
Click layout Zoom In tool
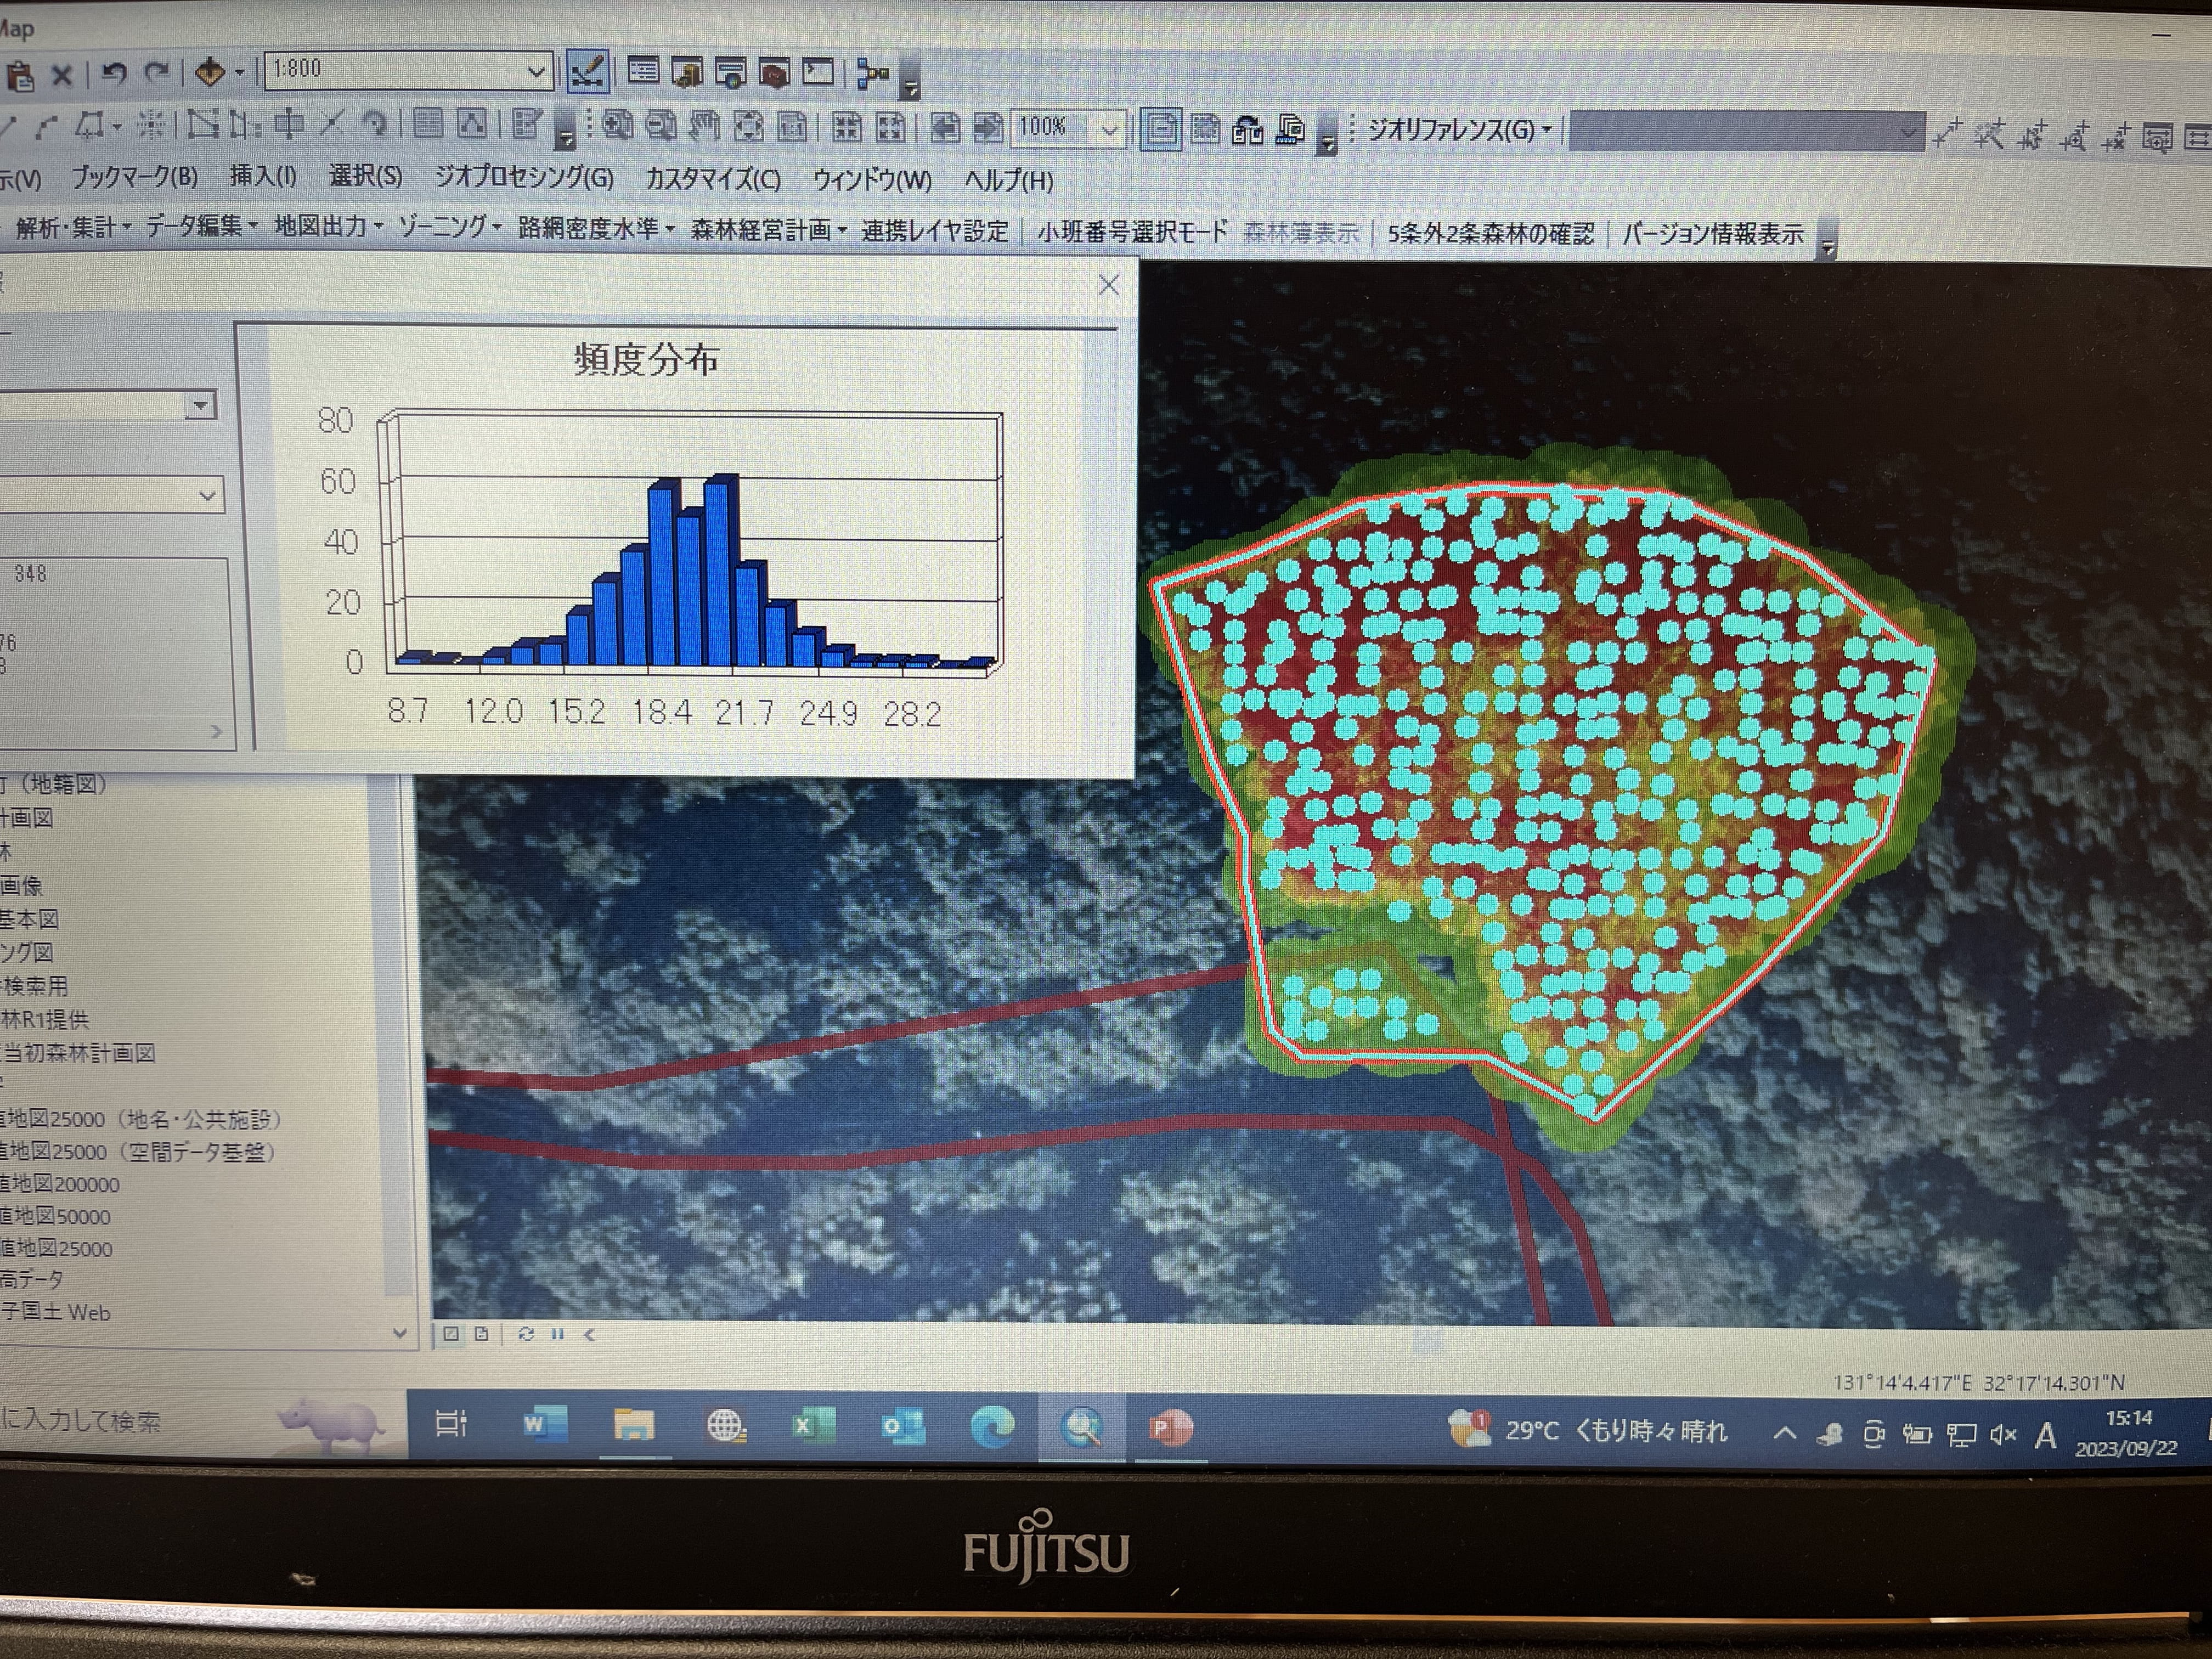(x=617, y=126)
